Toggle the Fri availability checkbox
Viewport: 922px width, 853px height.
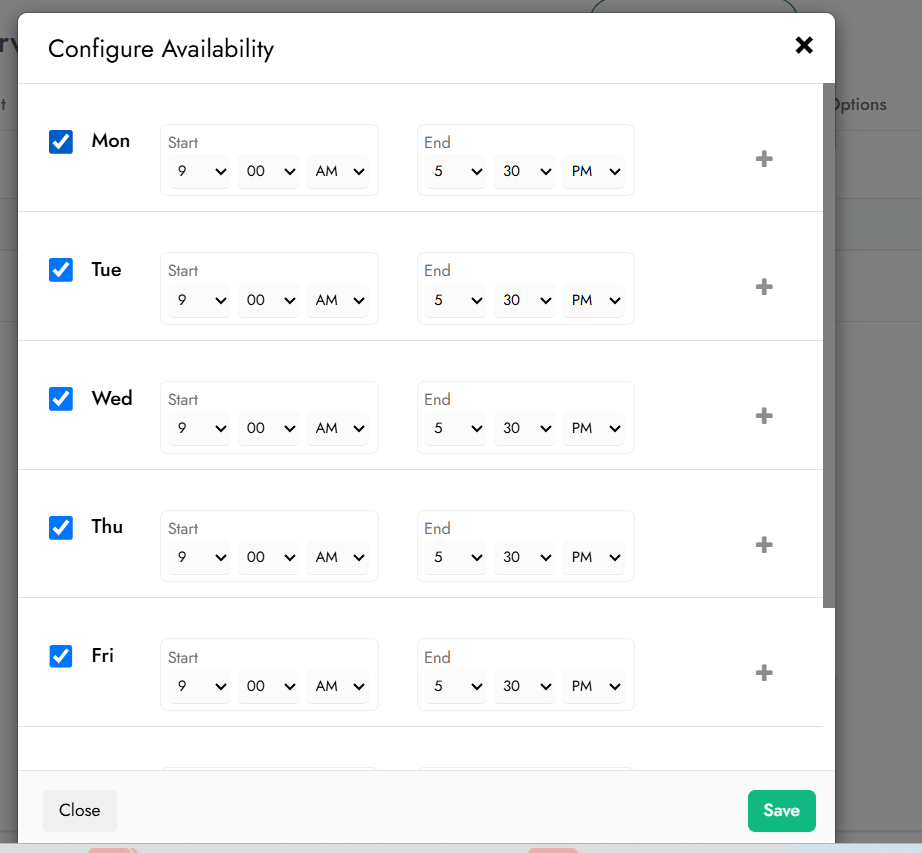click(61, 656)
